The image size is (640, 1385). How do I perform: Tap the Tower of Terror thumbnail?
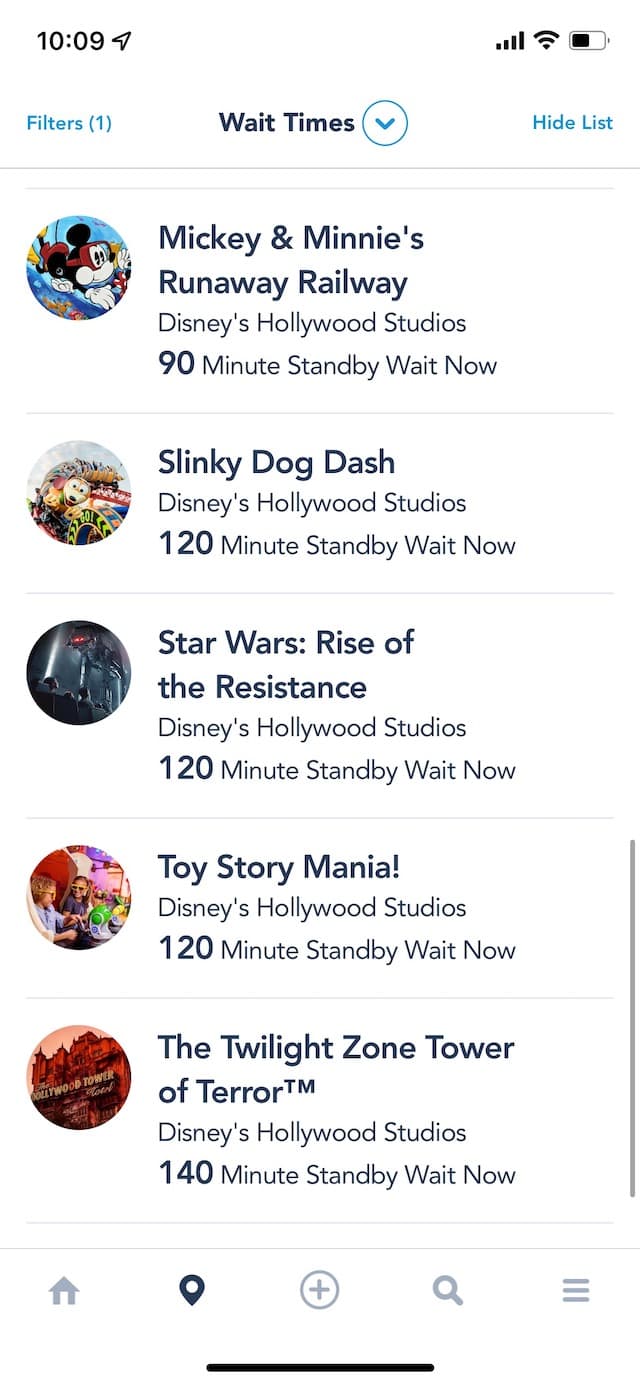coord(78,1078)
